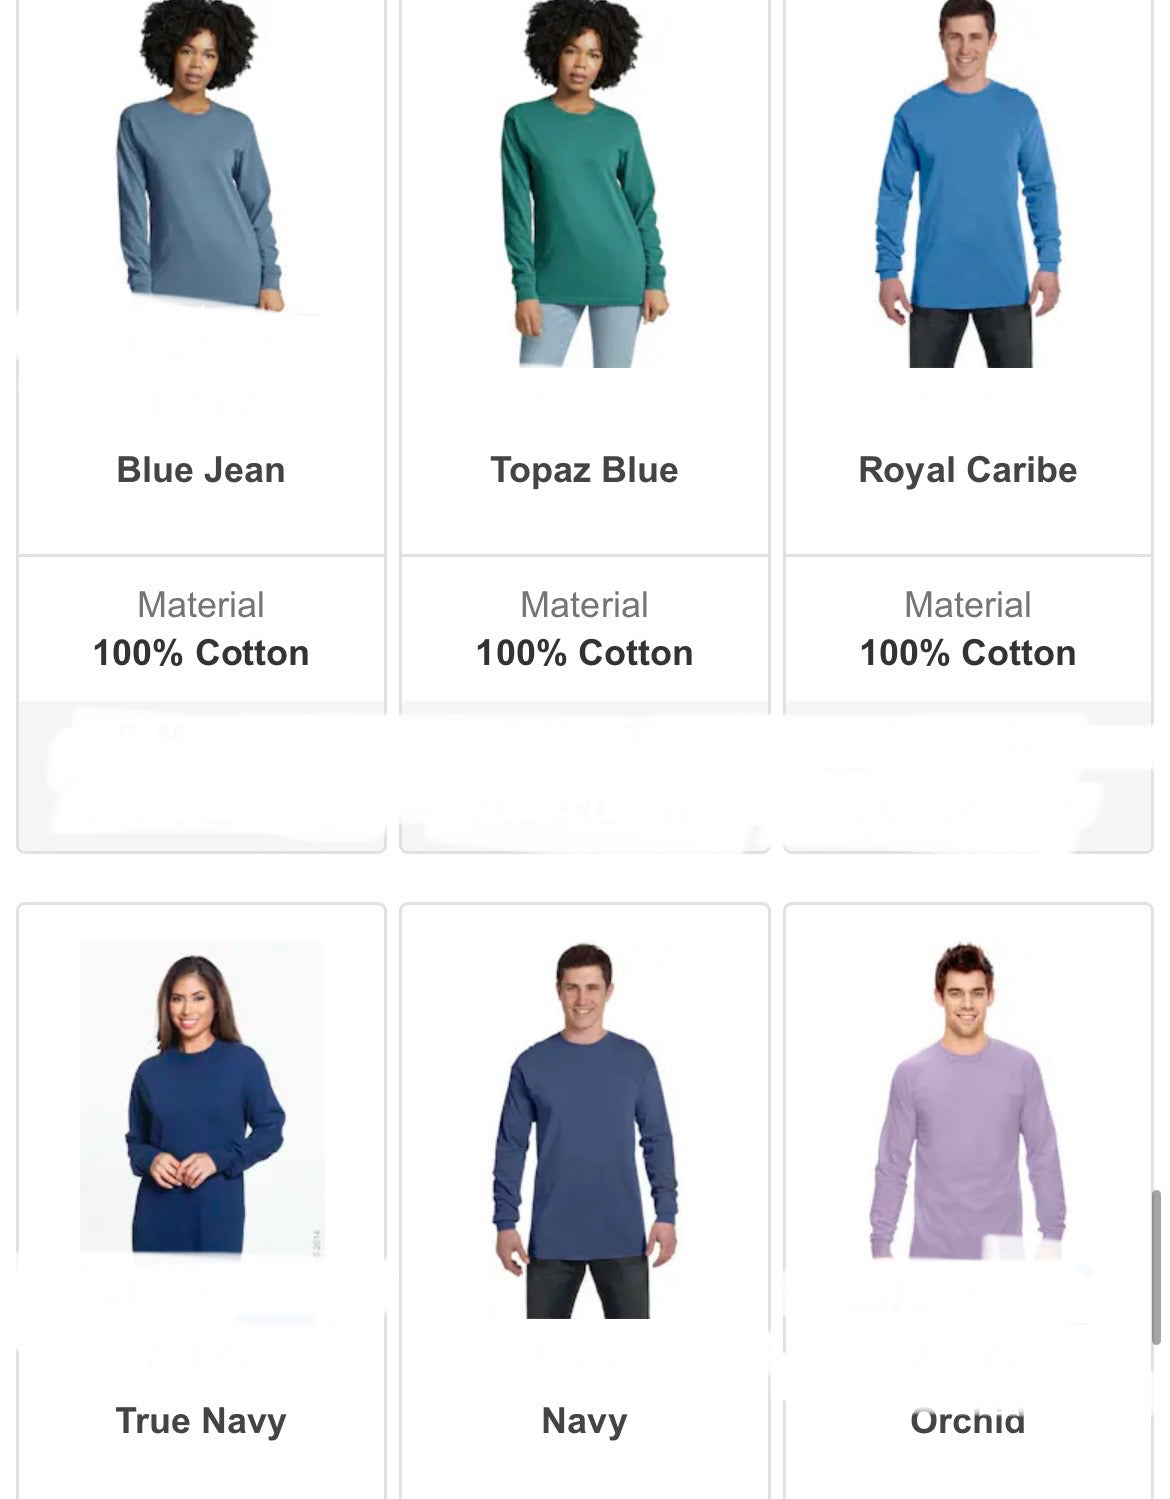The height and width of the screenshot is (1499, 1170).
Task: Open the Blue Jean shirt photo
Action: pos(200,156)
